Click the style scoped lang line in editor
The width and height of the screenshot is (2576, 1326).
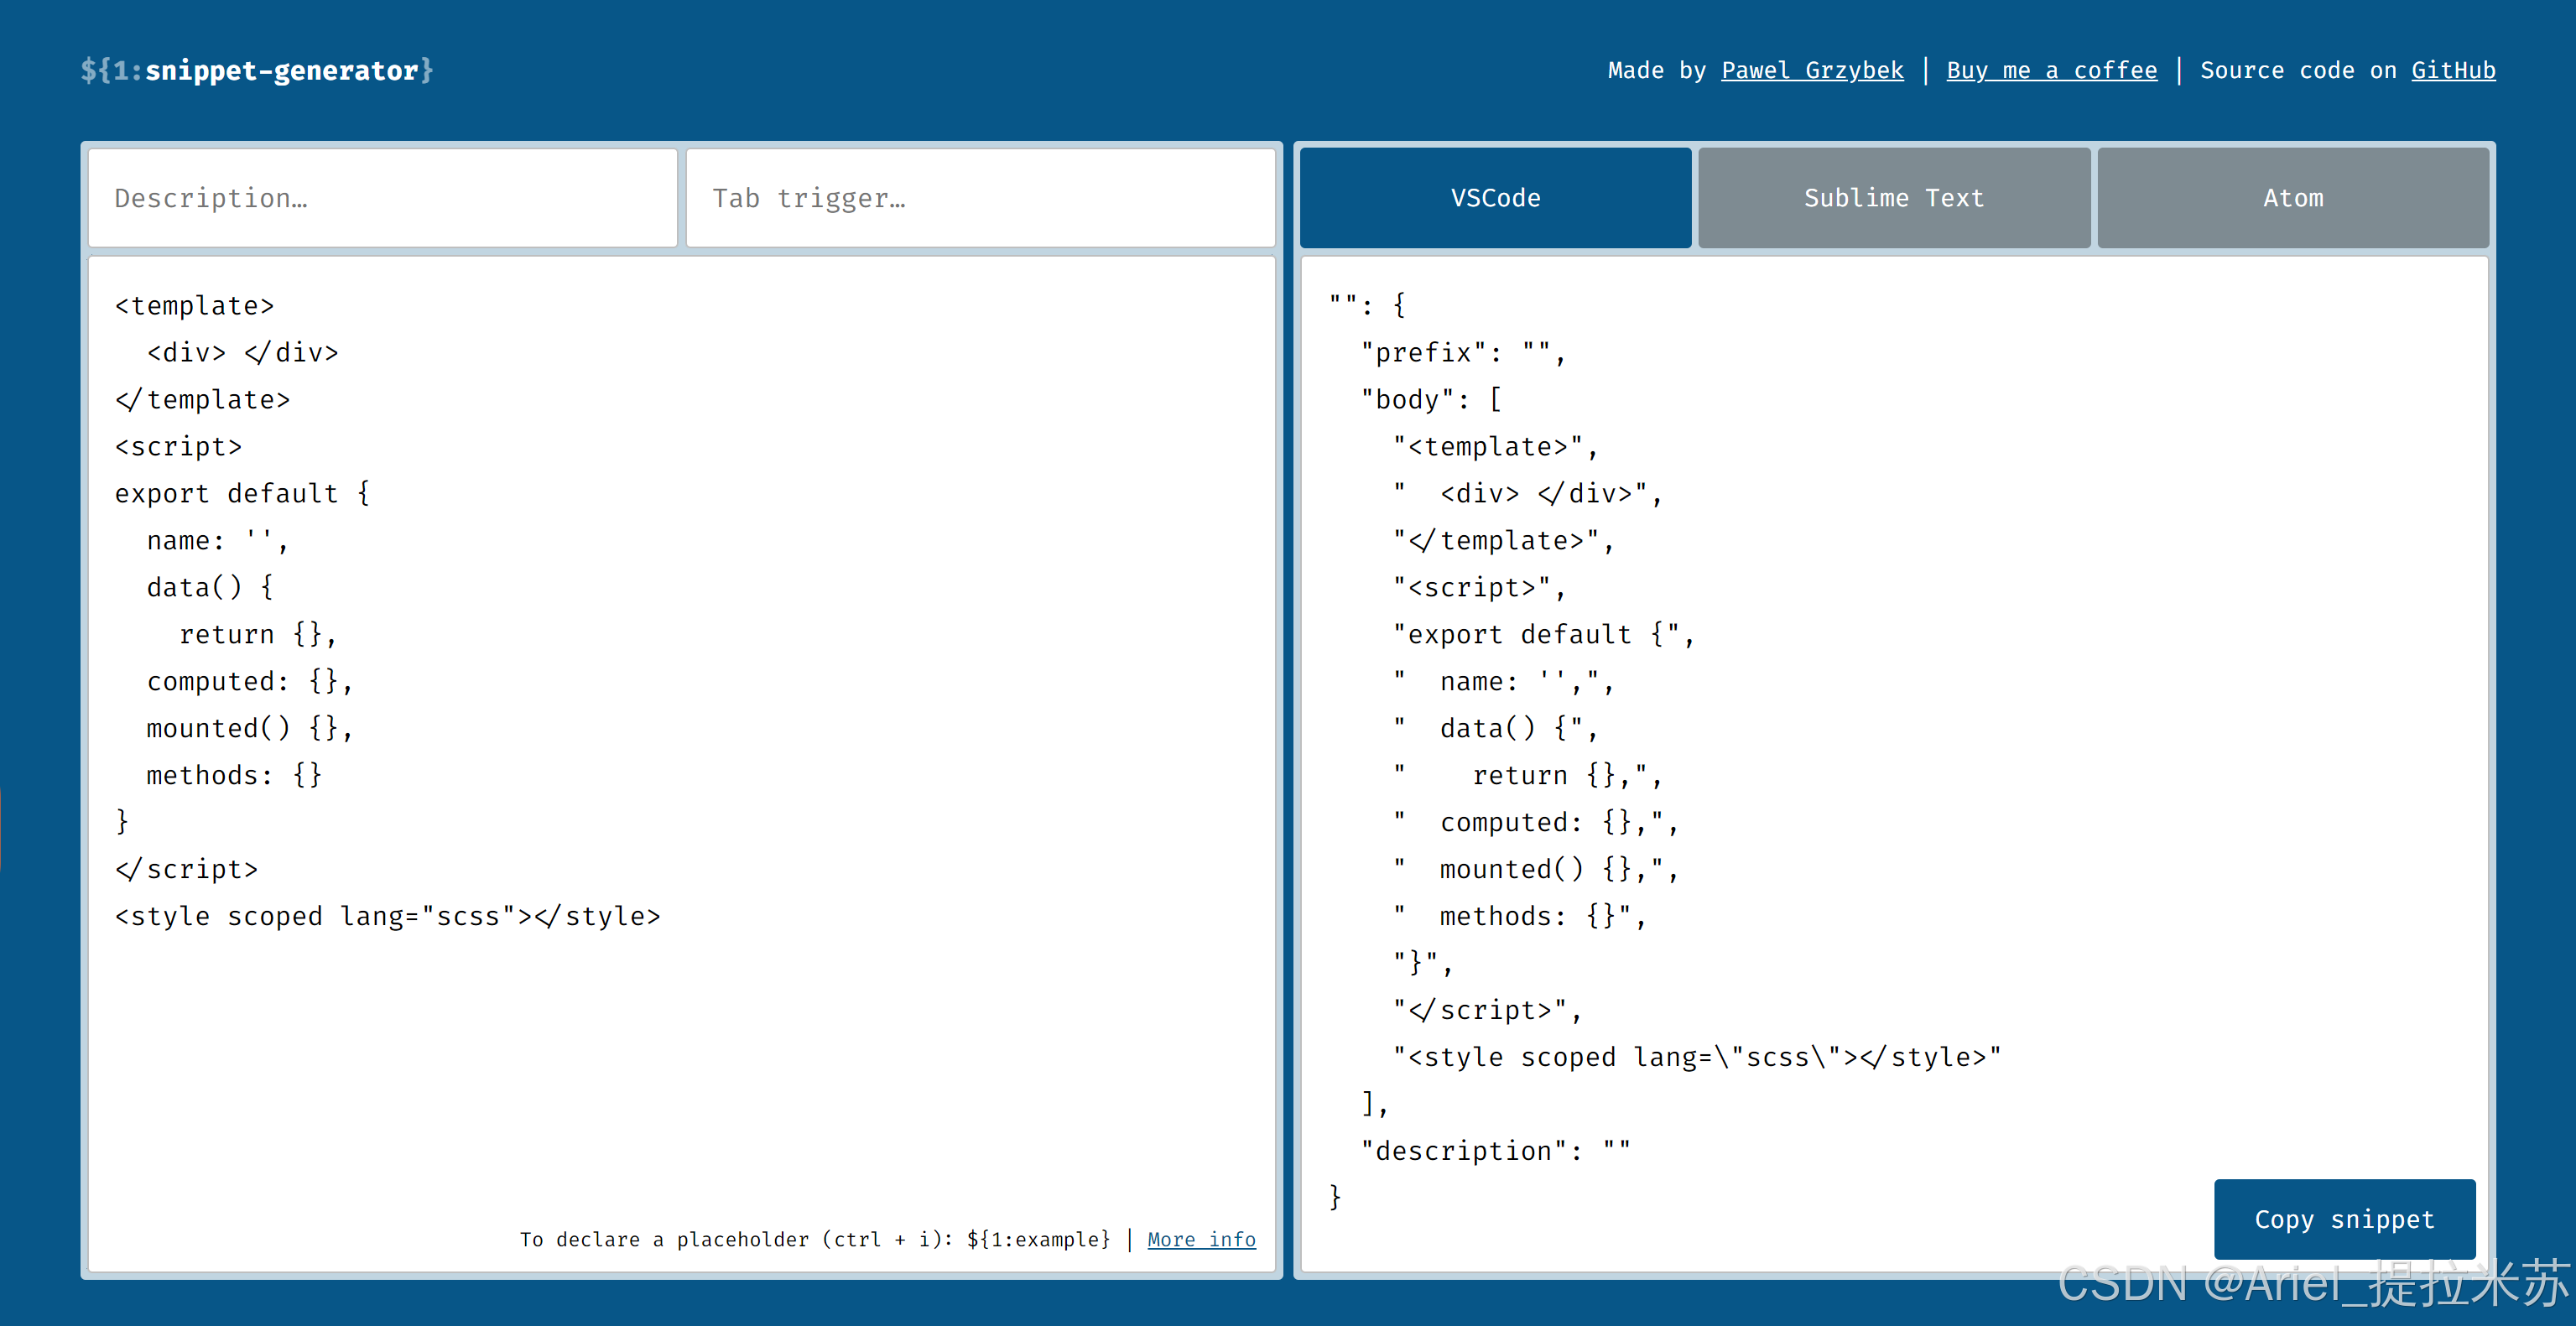[x=387, y=916]
